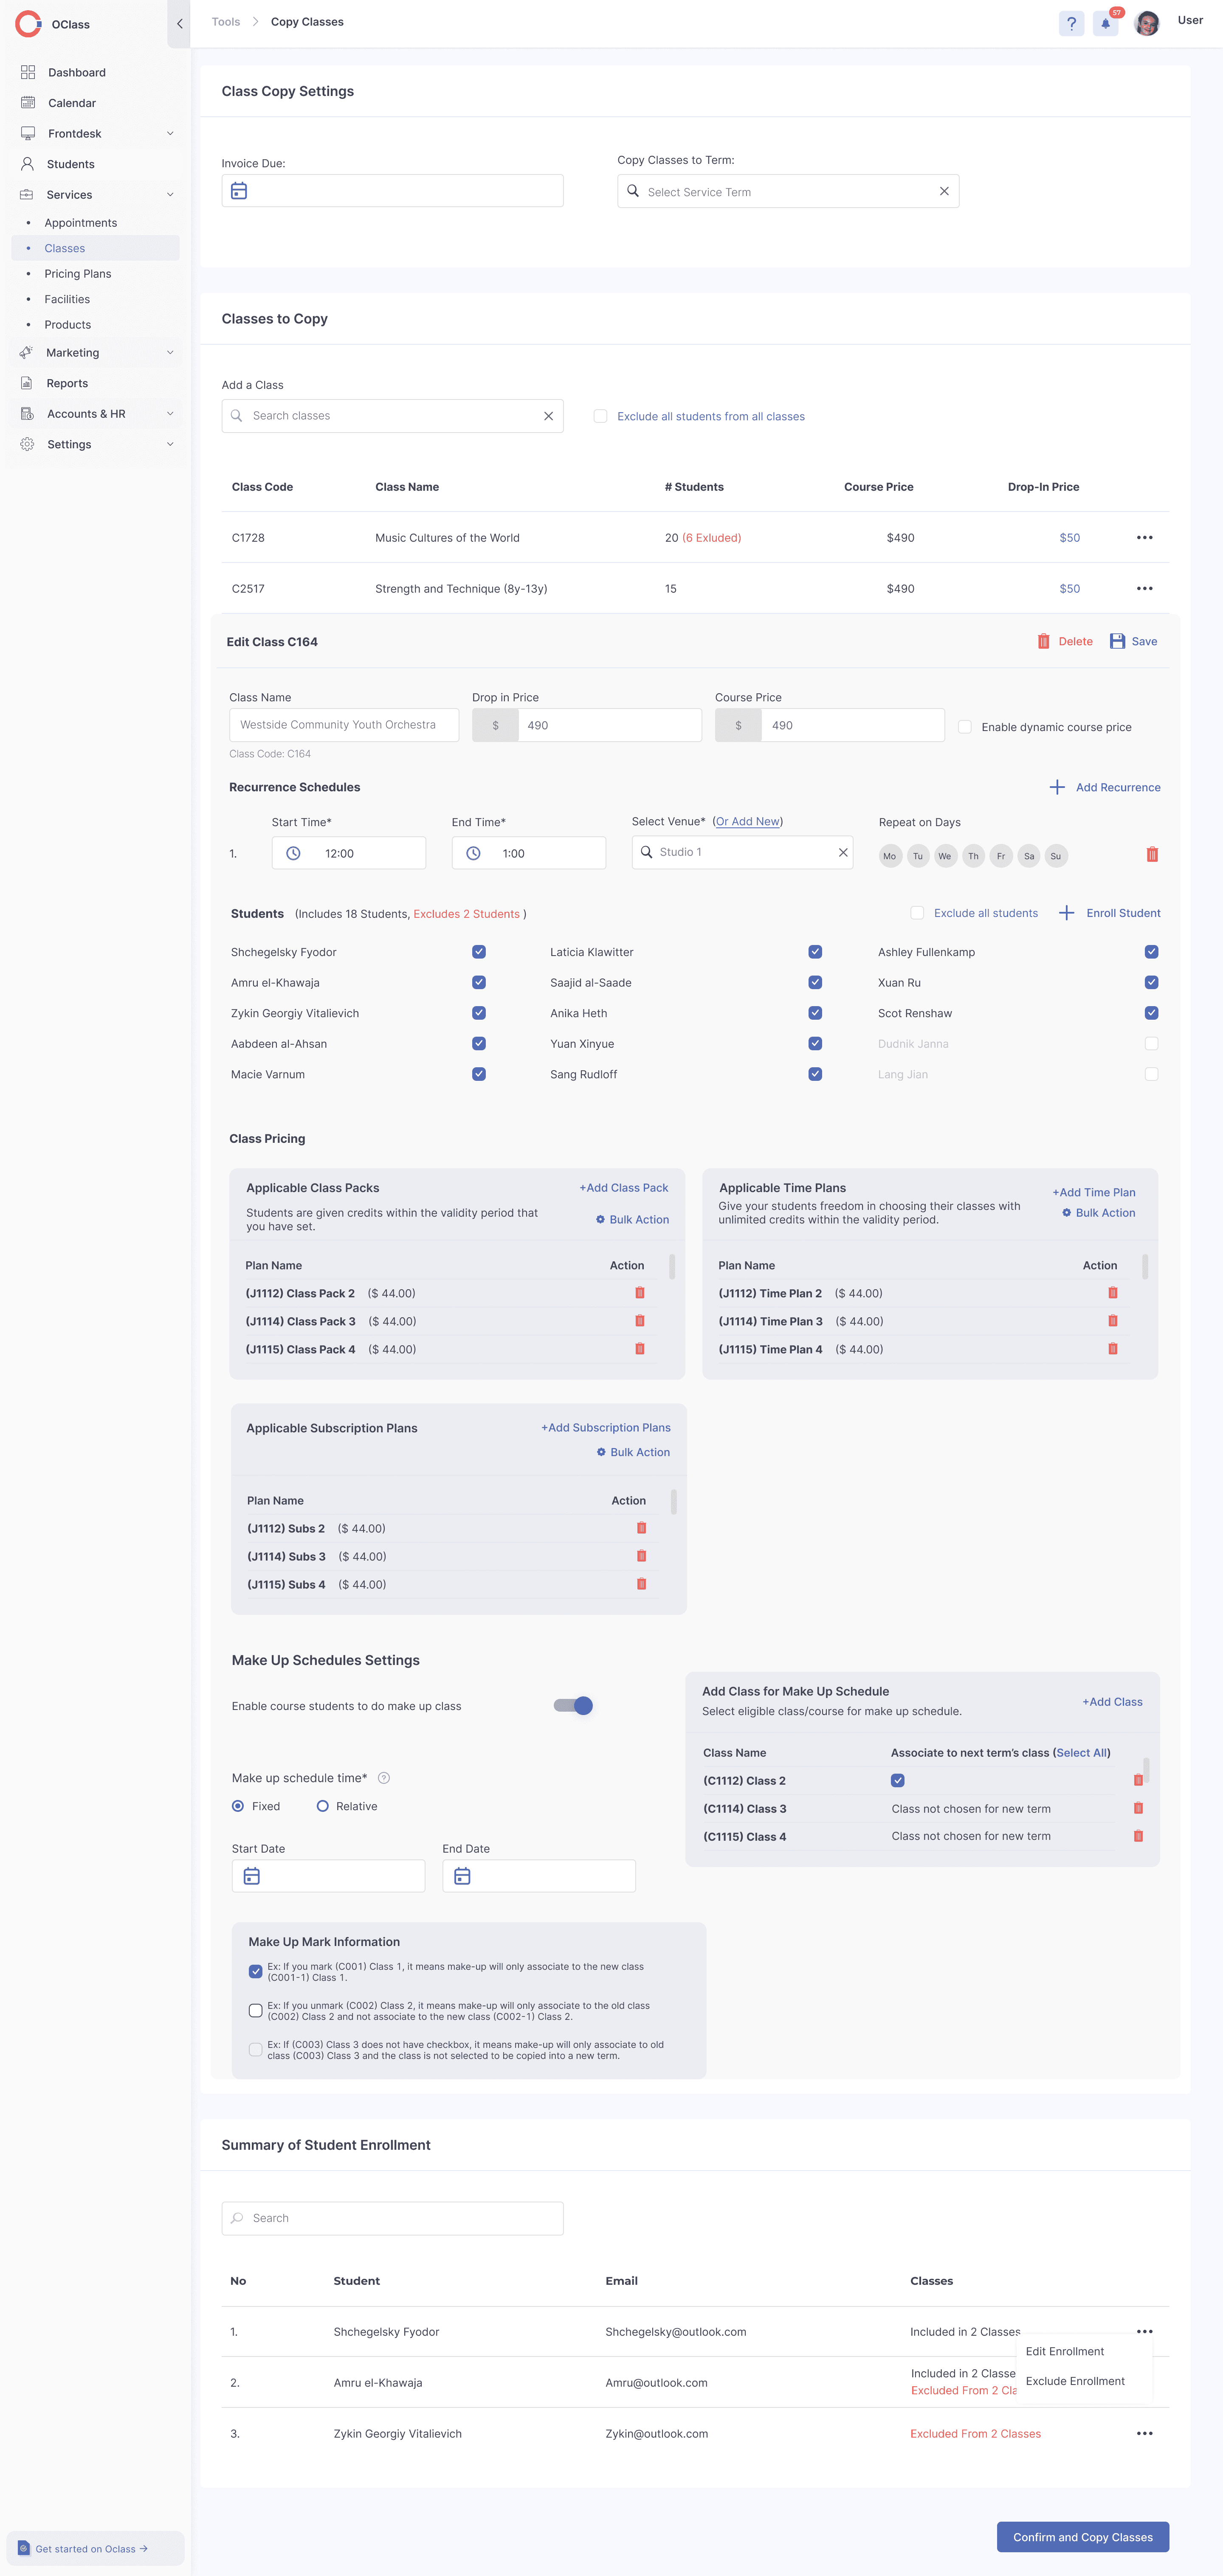The height and width of the screenshot is (2576, 1223).
Task: Open Bulk Action for Class Packs
Action: (x=633, y=1220)
